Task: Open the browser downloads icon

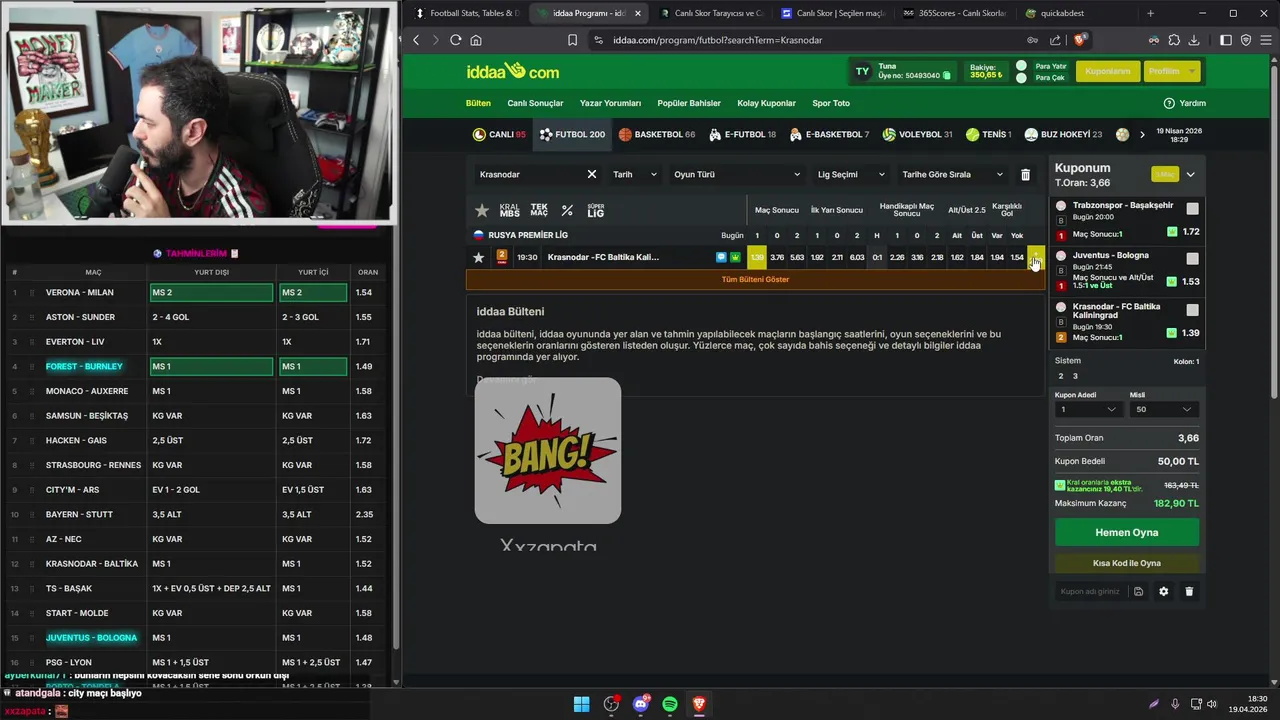Action: pos(1194,40)
